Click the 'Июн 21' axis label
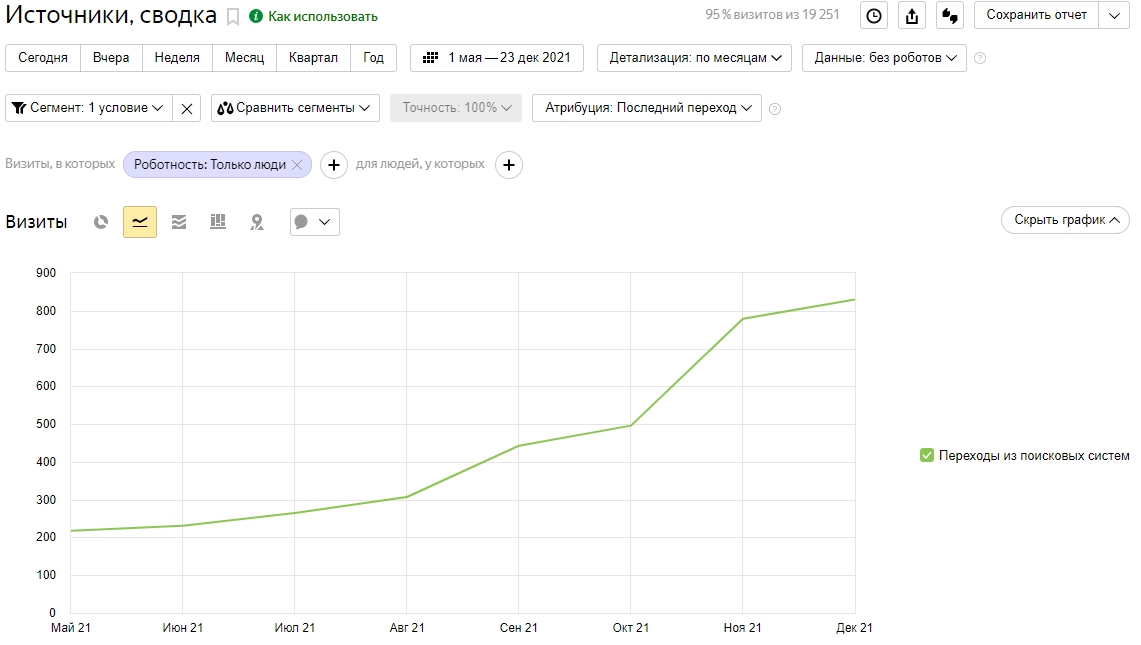Viewport: 1141px width, 645px height. [183, 628]
